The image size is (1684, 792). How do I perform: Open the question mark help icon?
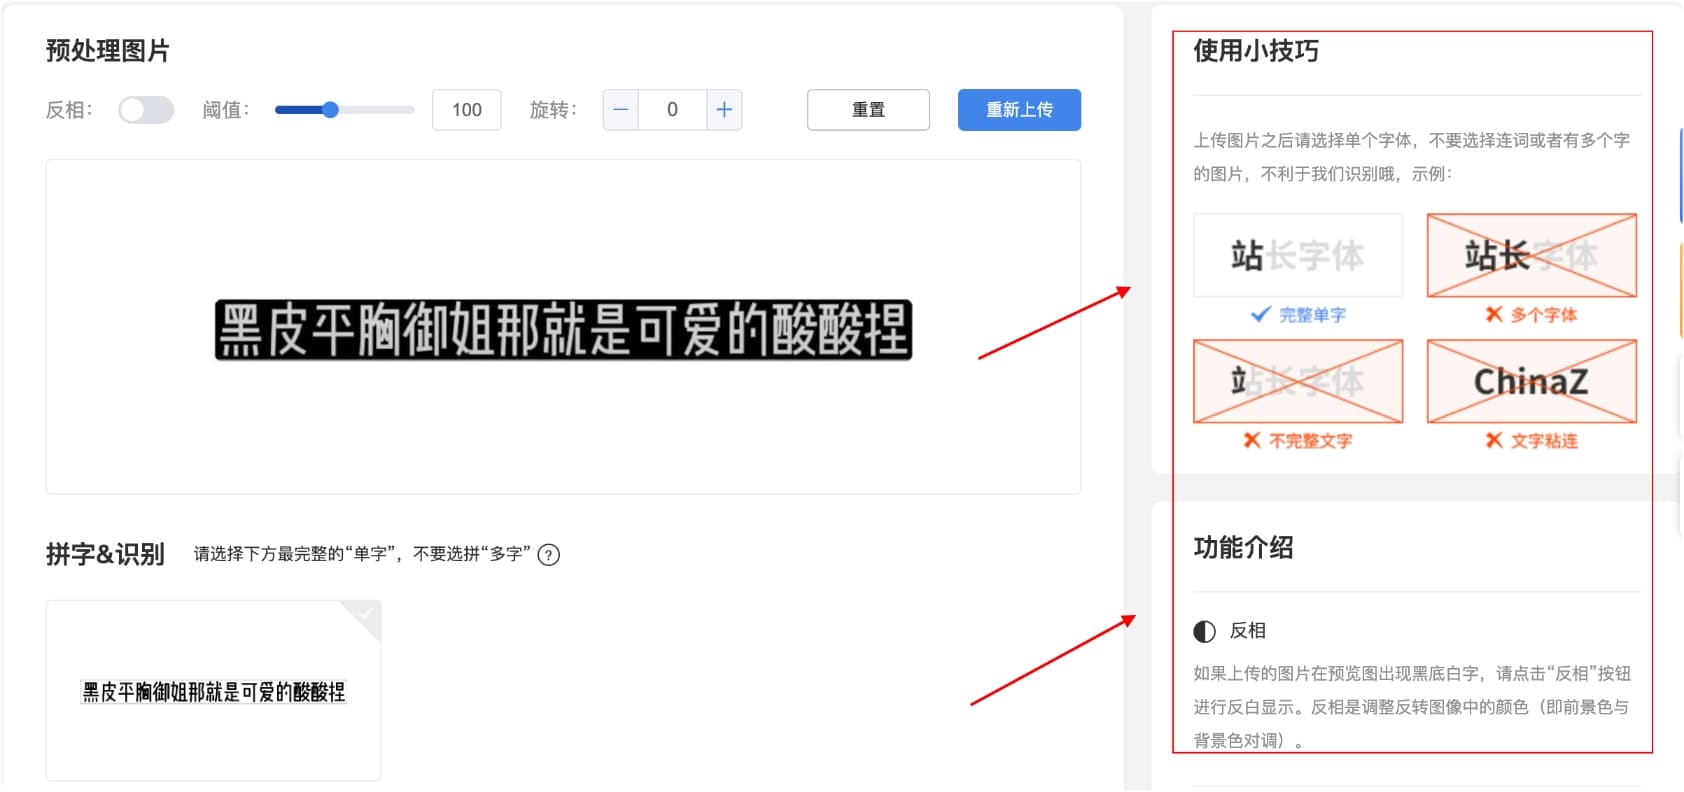click(549, 555)
